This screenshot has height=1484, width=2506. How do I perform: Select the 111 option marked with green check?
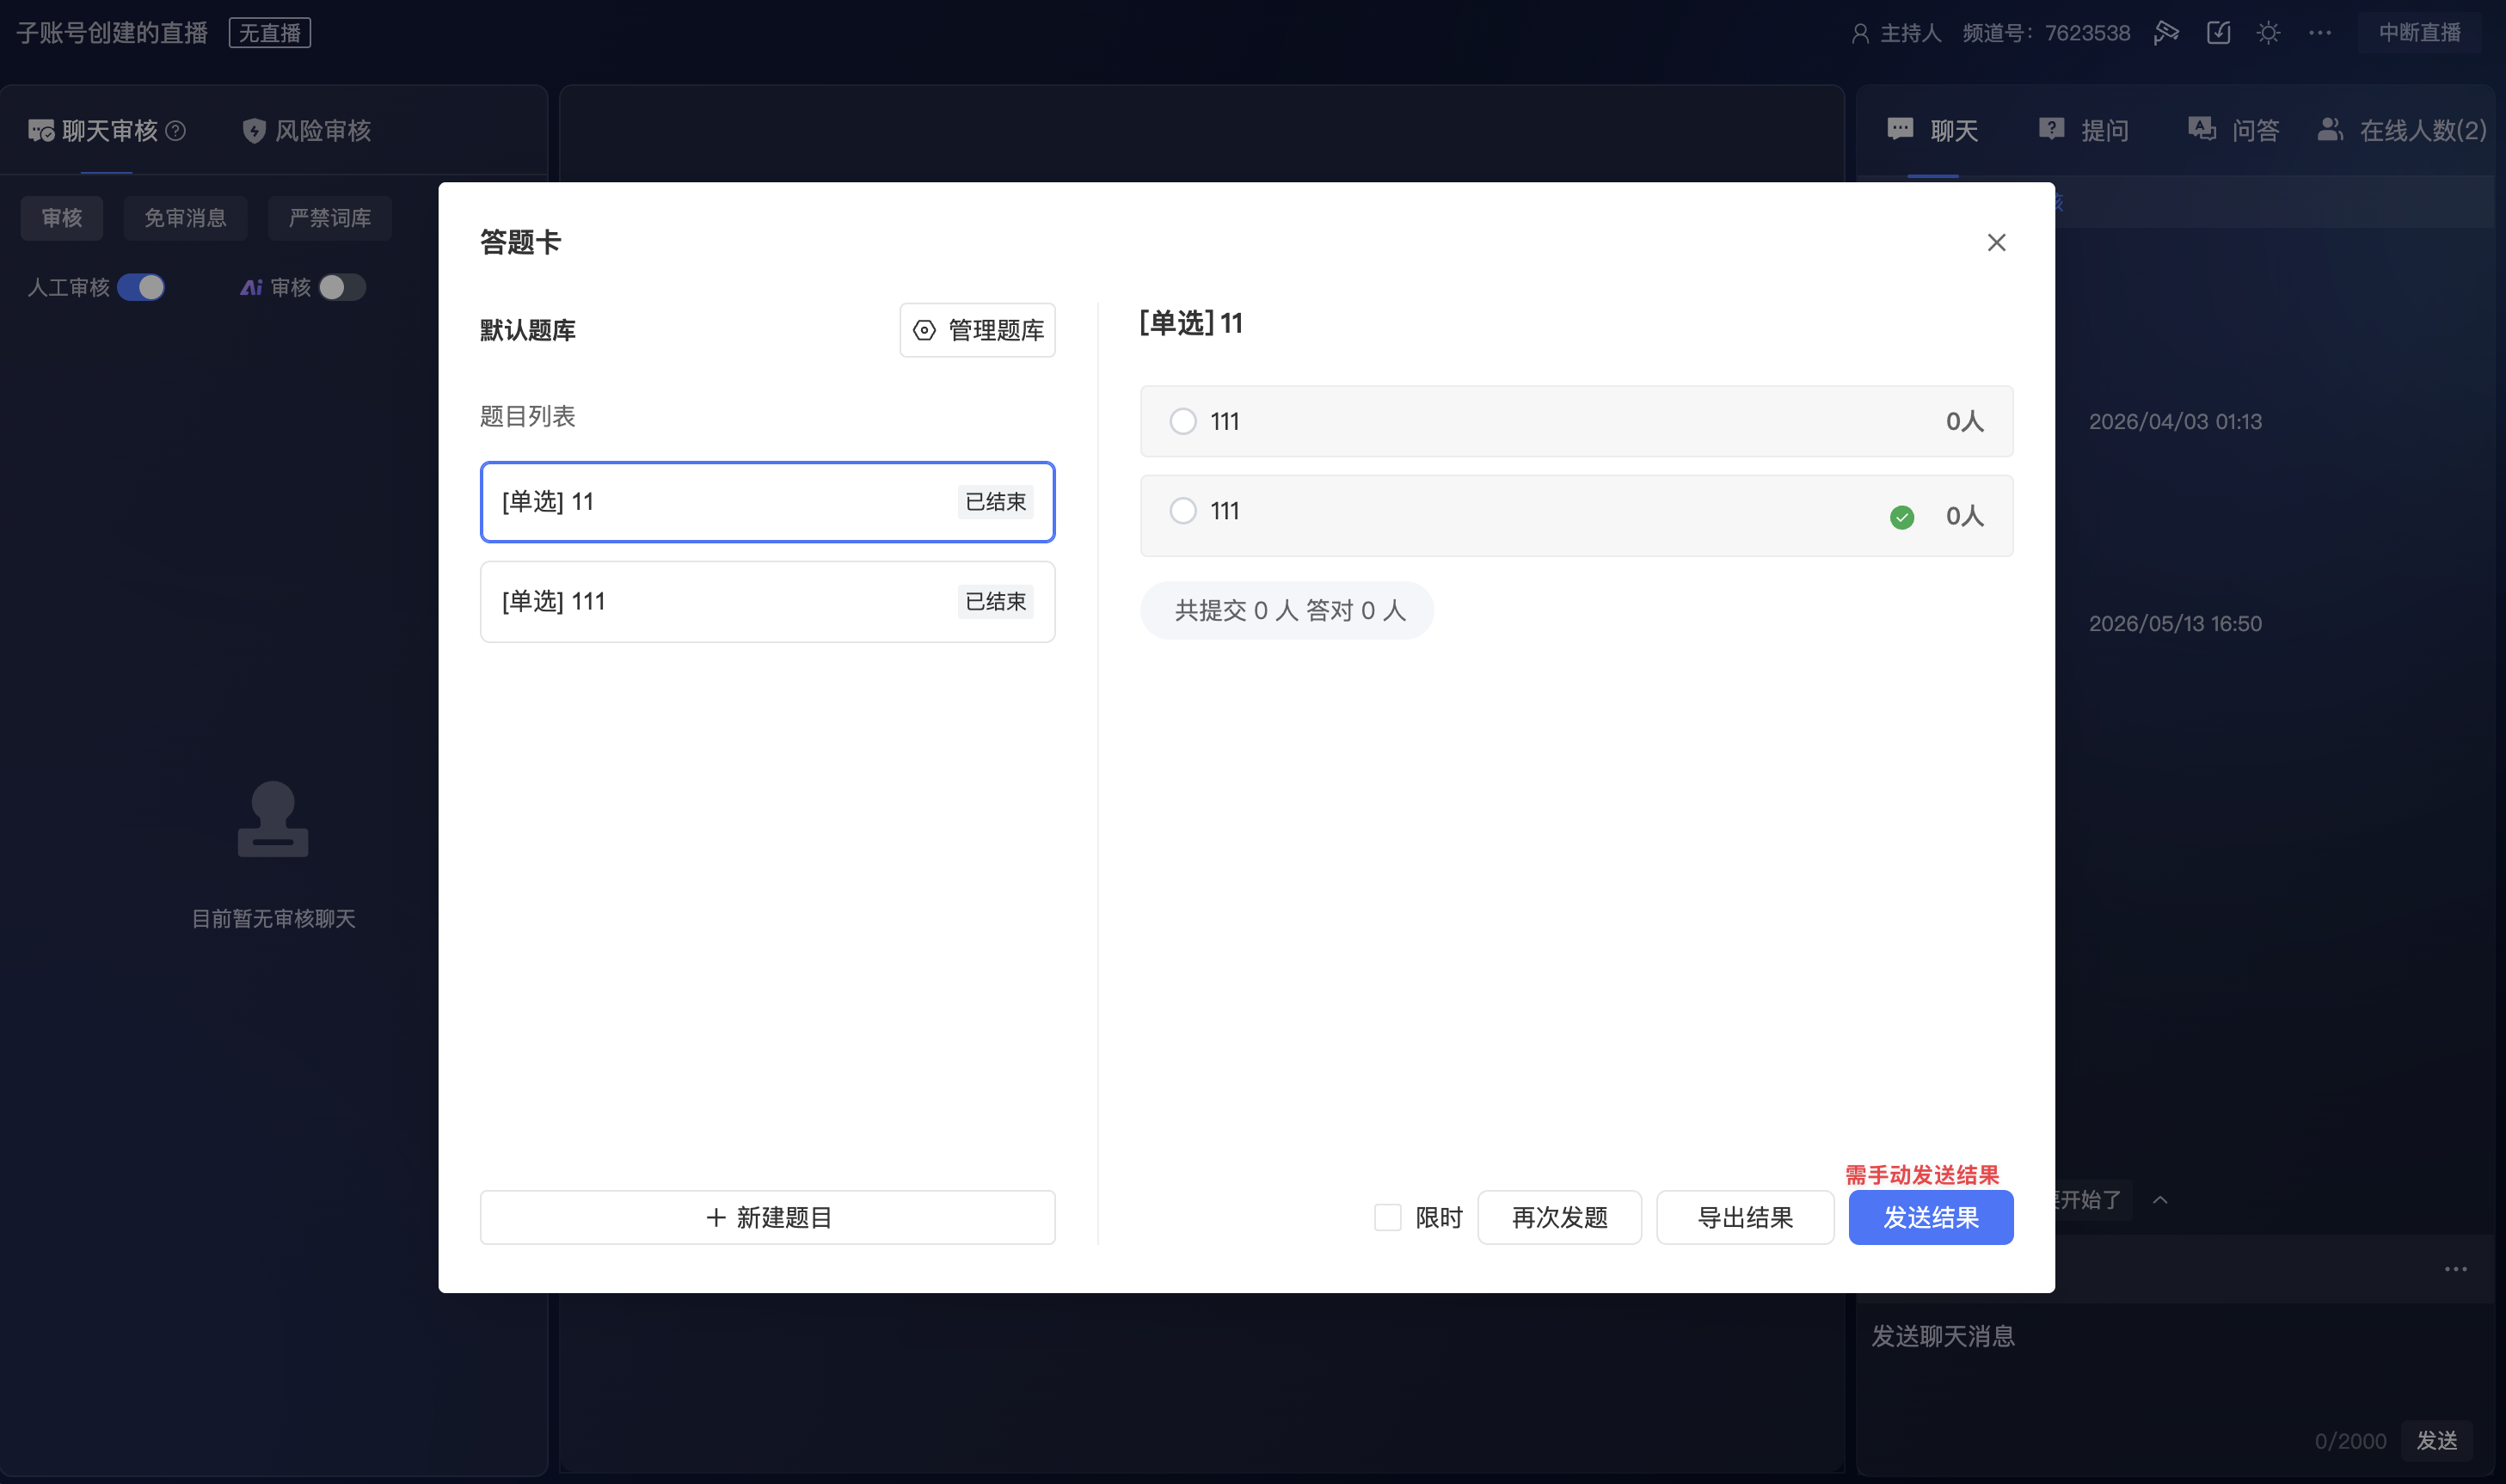[1576, 516]
